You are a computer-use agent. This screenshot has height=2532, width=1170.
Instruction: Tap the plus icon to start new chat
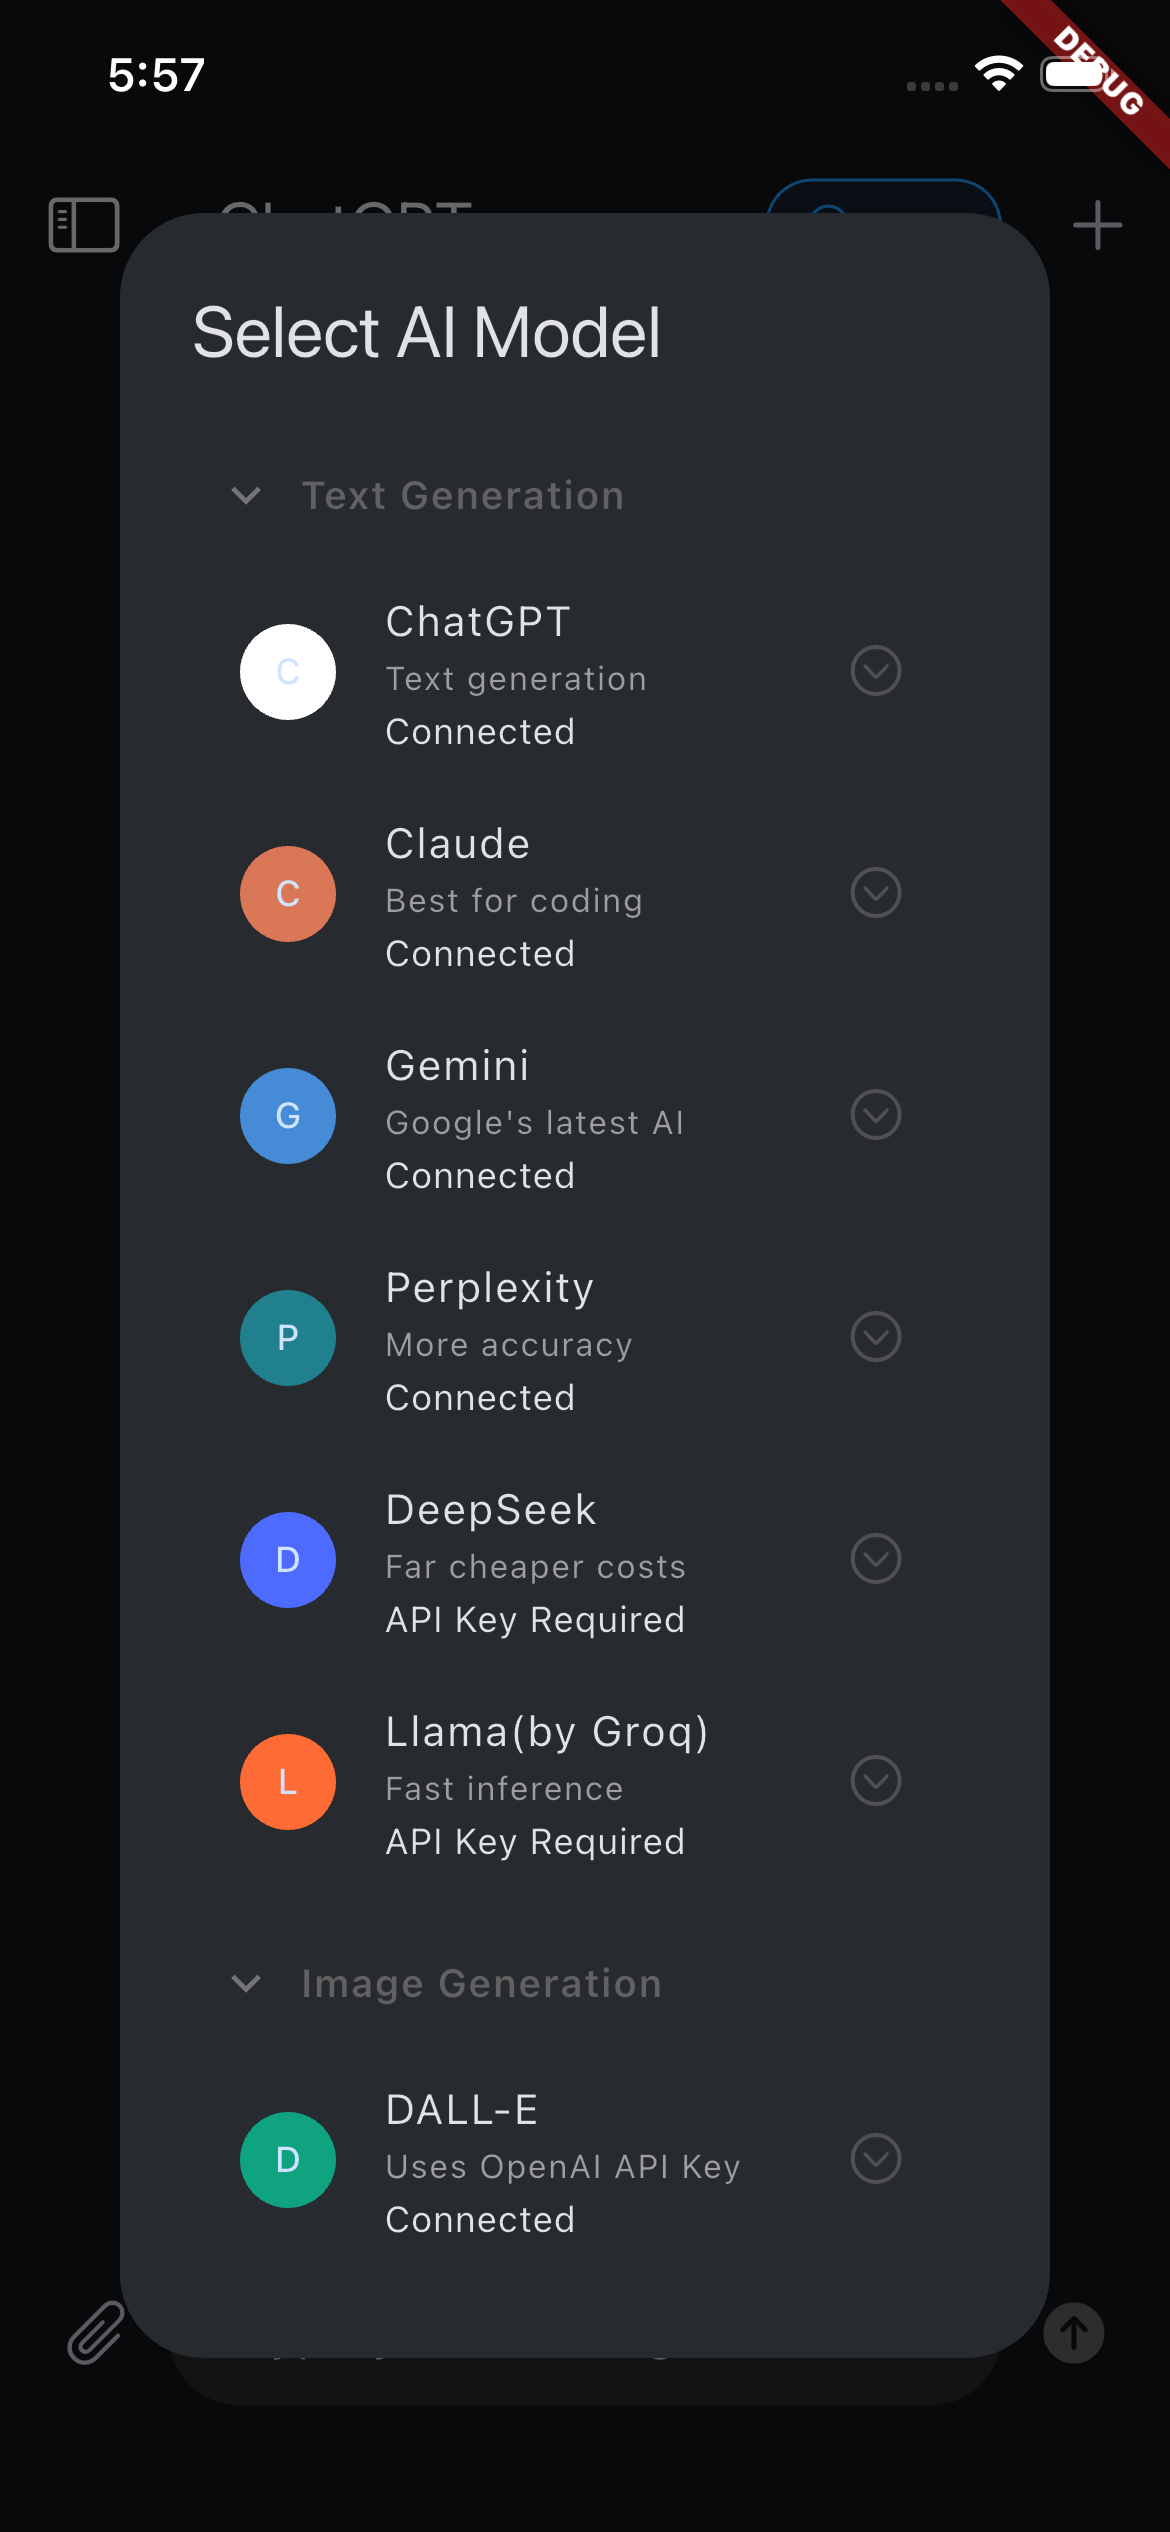[x=1096, y=223]
